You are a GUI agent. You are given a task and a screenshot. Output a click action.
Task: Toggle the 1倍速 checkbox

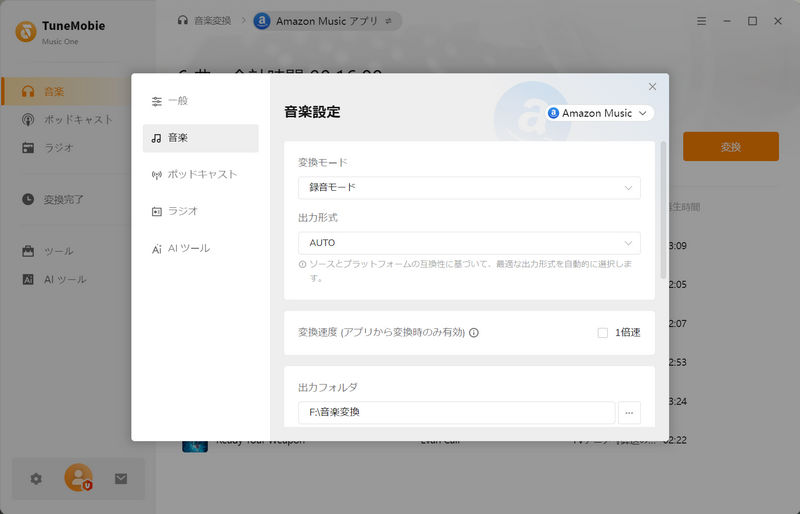click(x=603, y=333)
